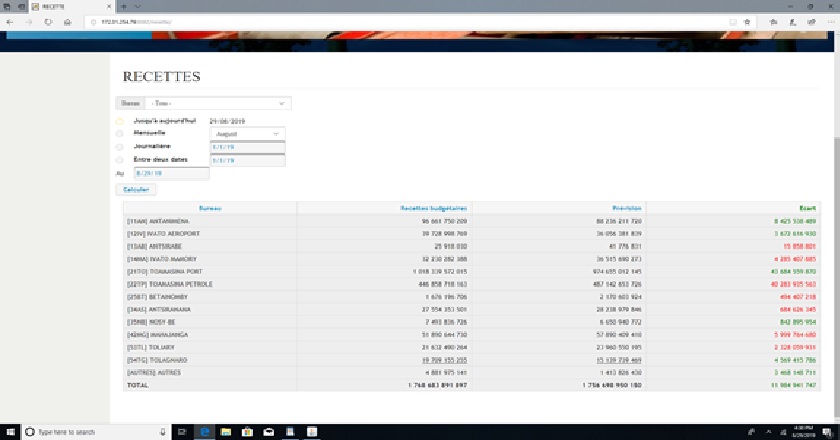Screen dimensions: 840x440
Task: Click the browser back arrow
Action: pos(10,20)
